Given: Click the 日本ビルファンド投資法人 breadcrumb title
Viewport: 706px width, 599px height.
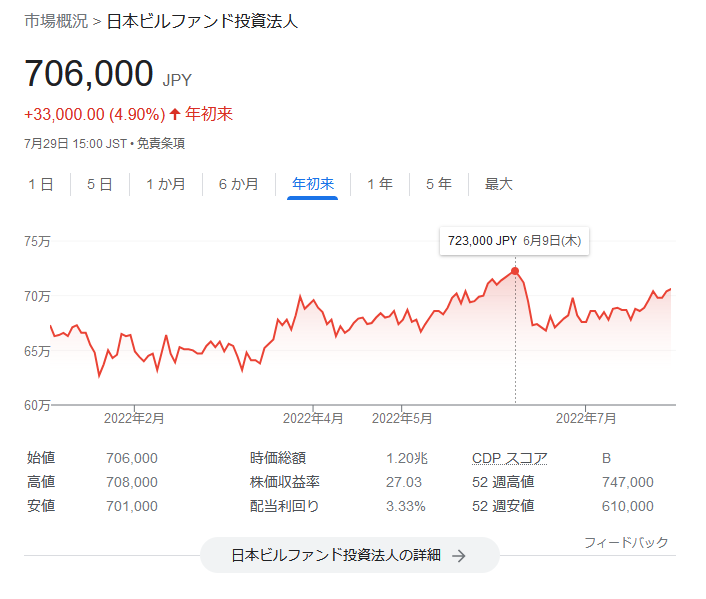Looking at the screenshot, I should click(x=202, y=22).
